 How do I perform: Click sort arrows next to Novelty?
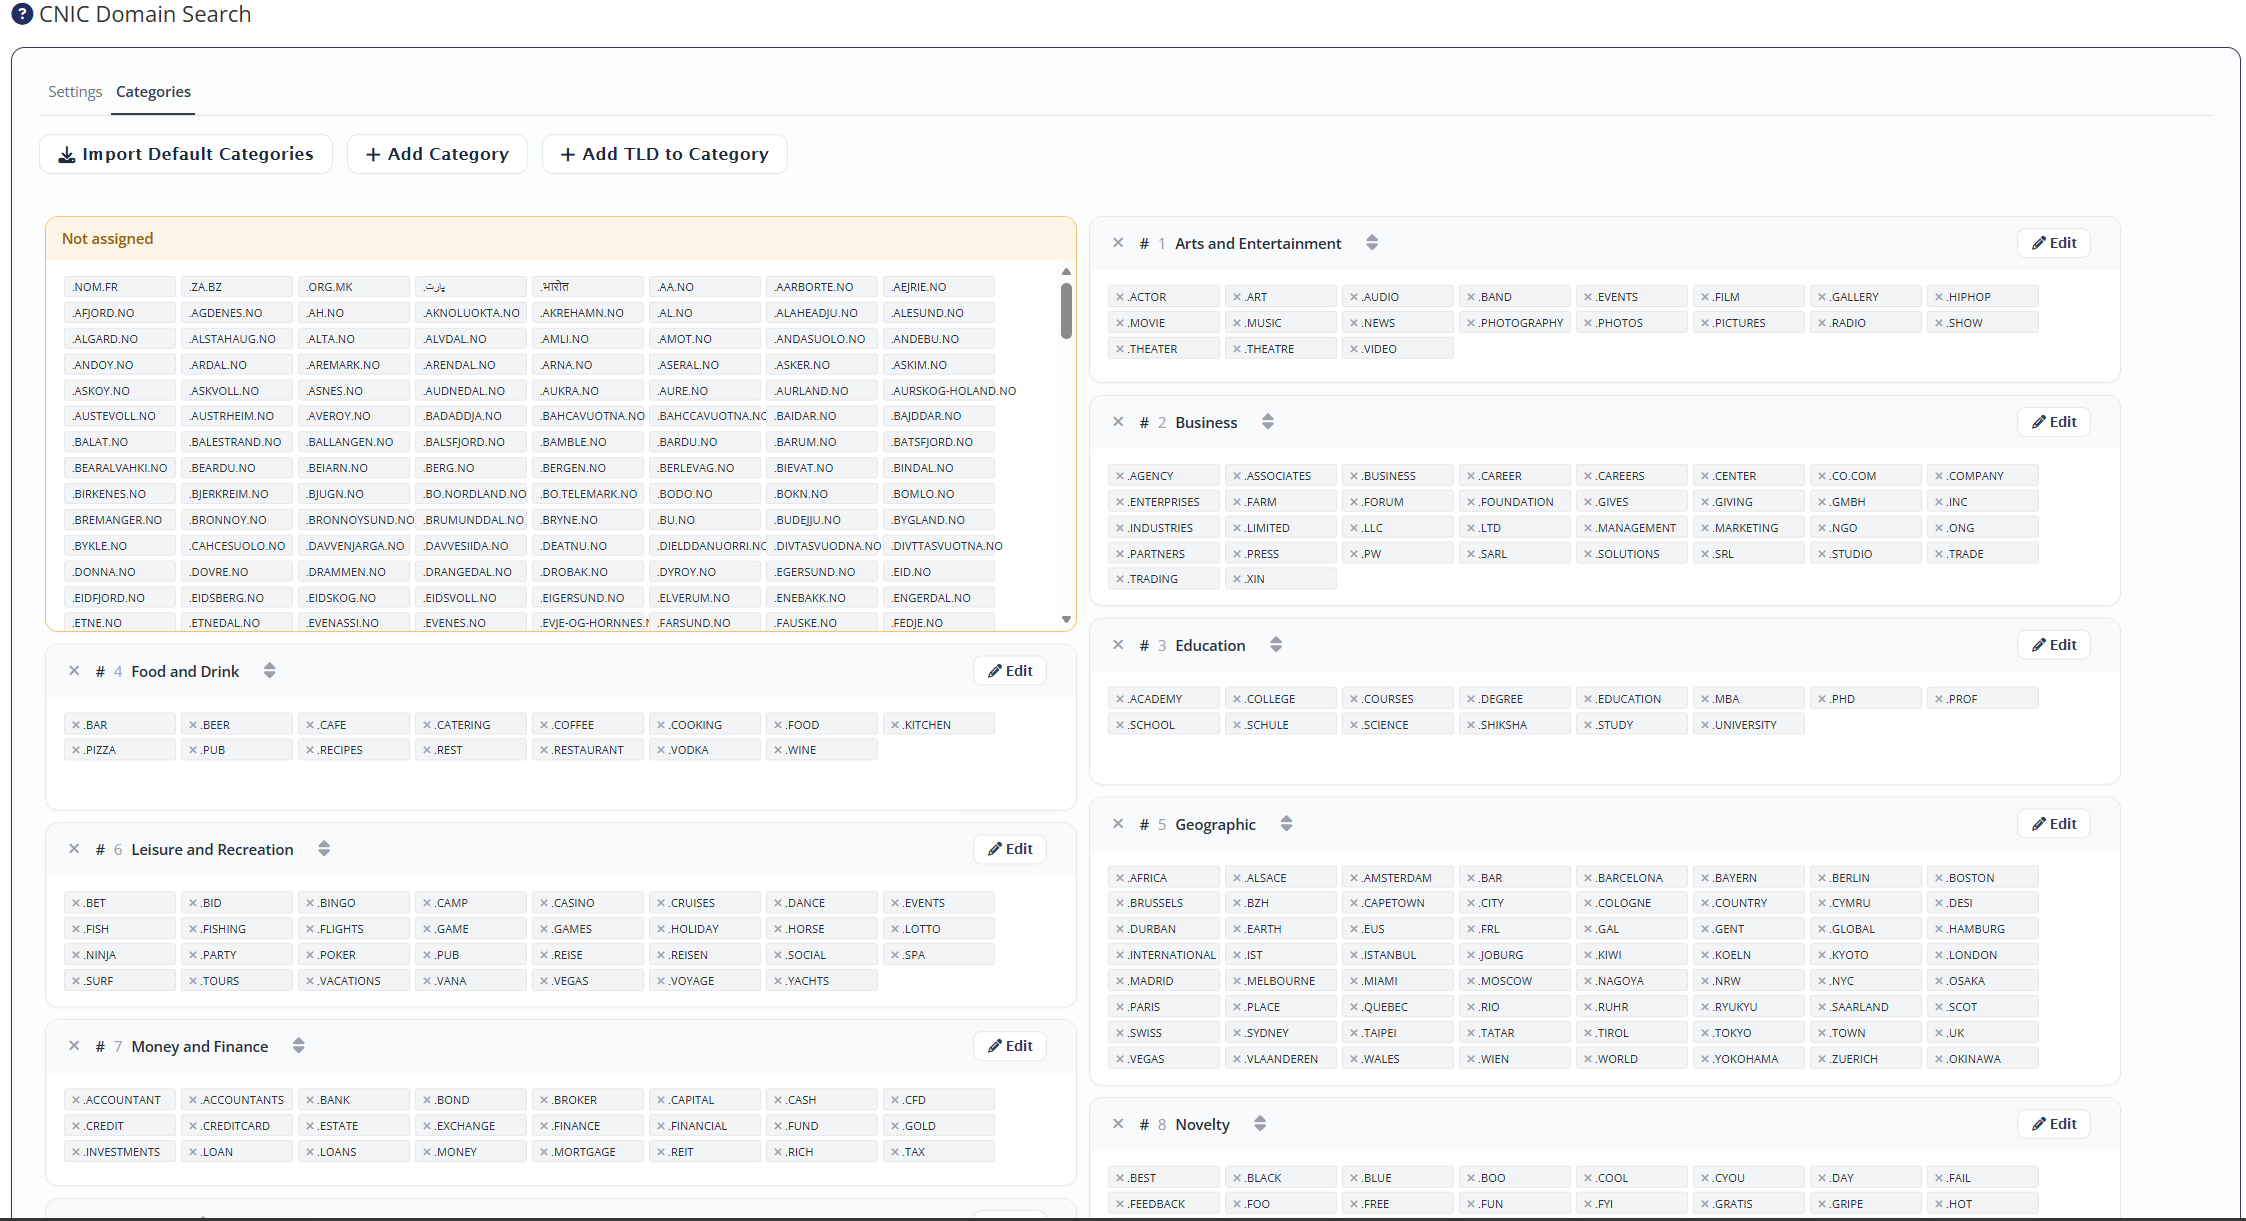tap(1260, 1124)
